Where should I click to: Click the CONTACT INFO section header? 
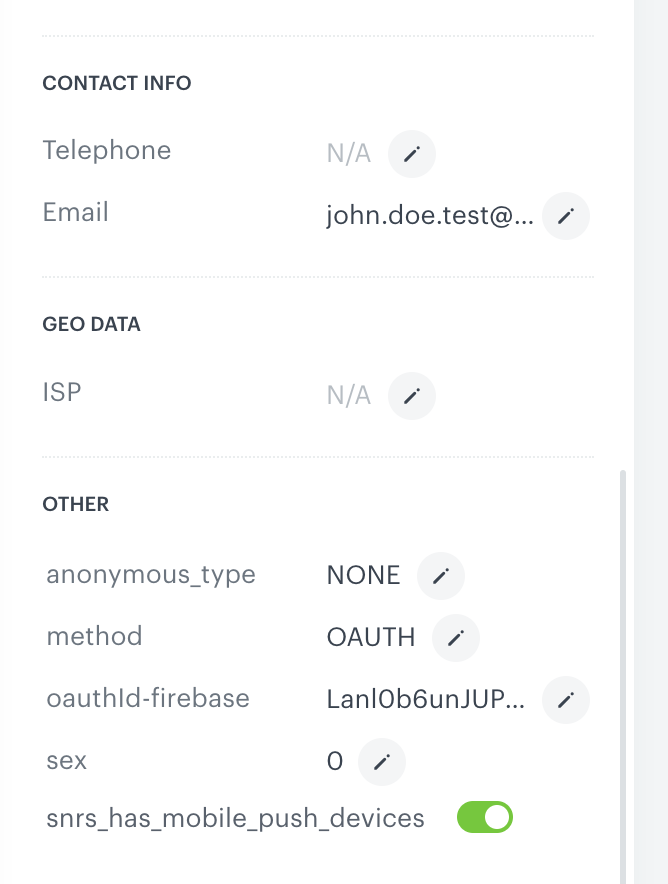pyautogui.click(x=116, y=83)
